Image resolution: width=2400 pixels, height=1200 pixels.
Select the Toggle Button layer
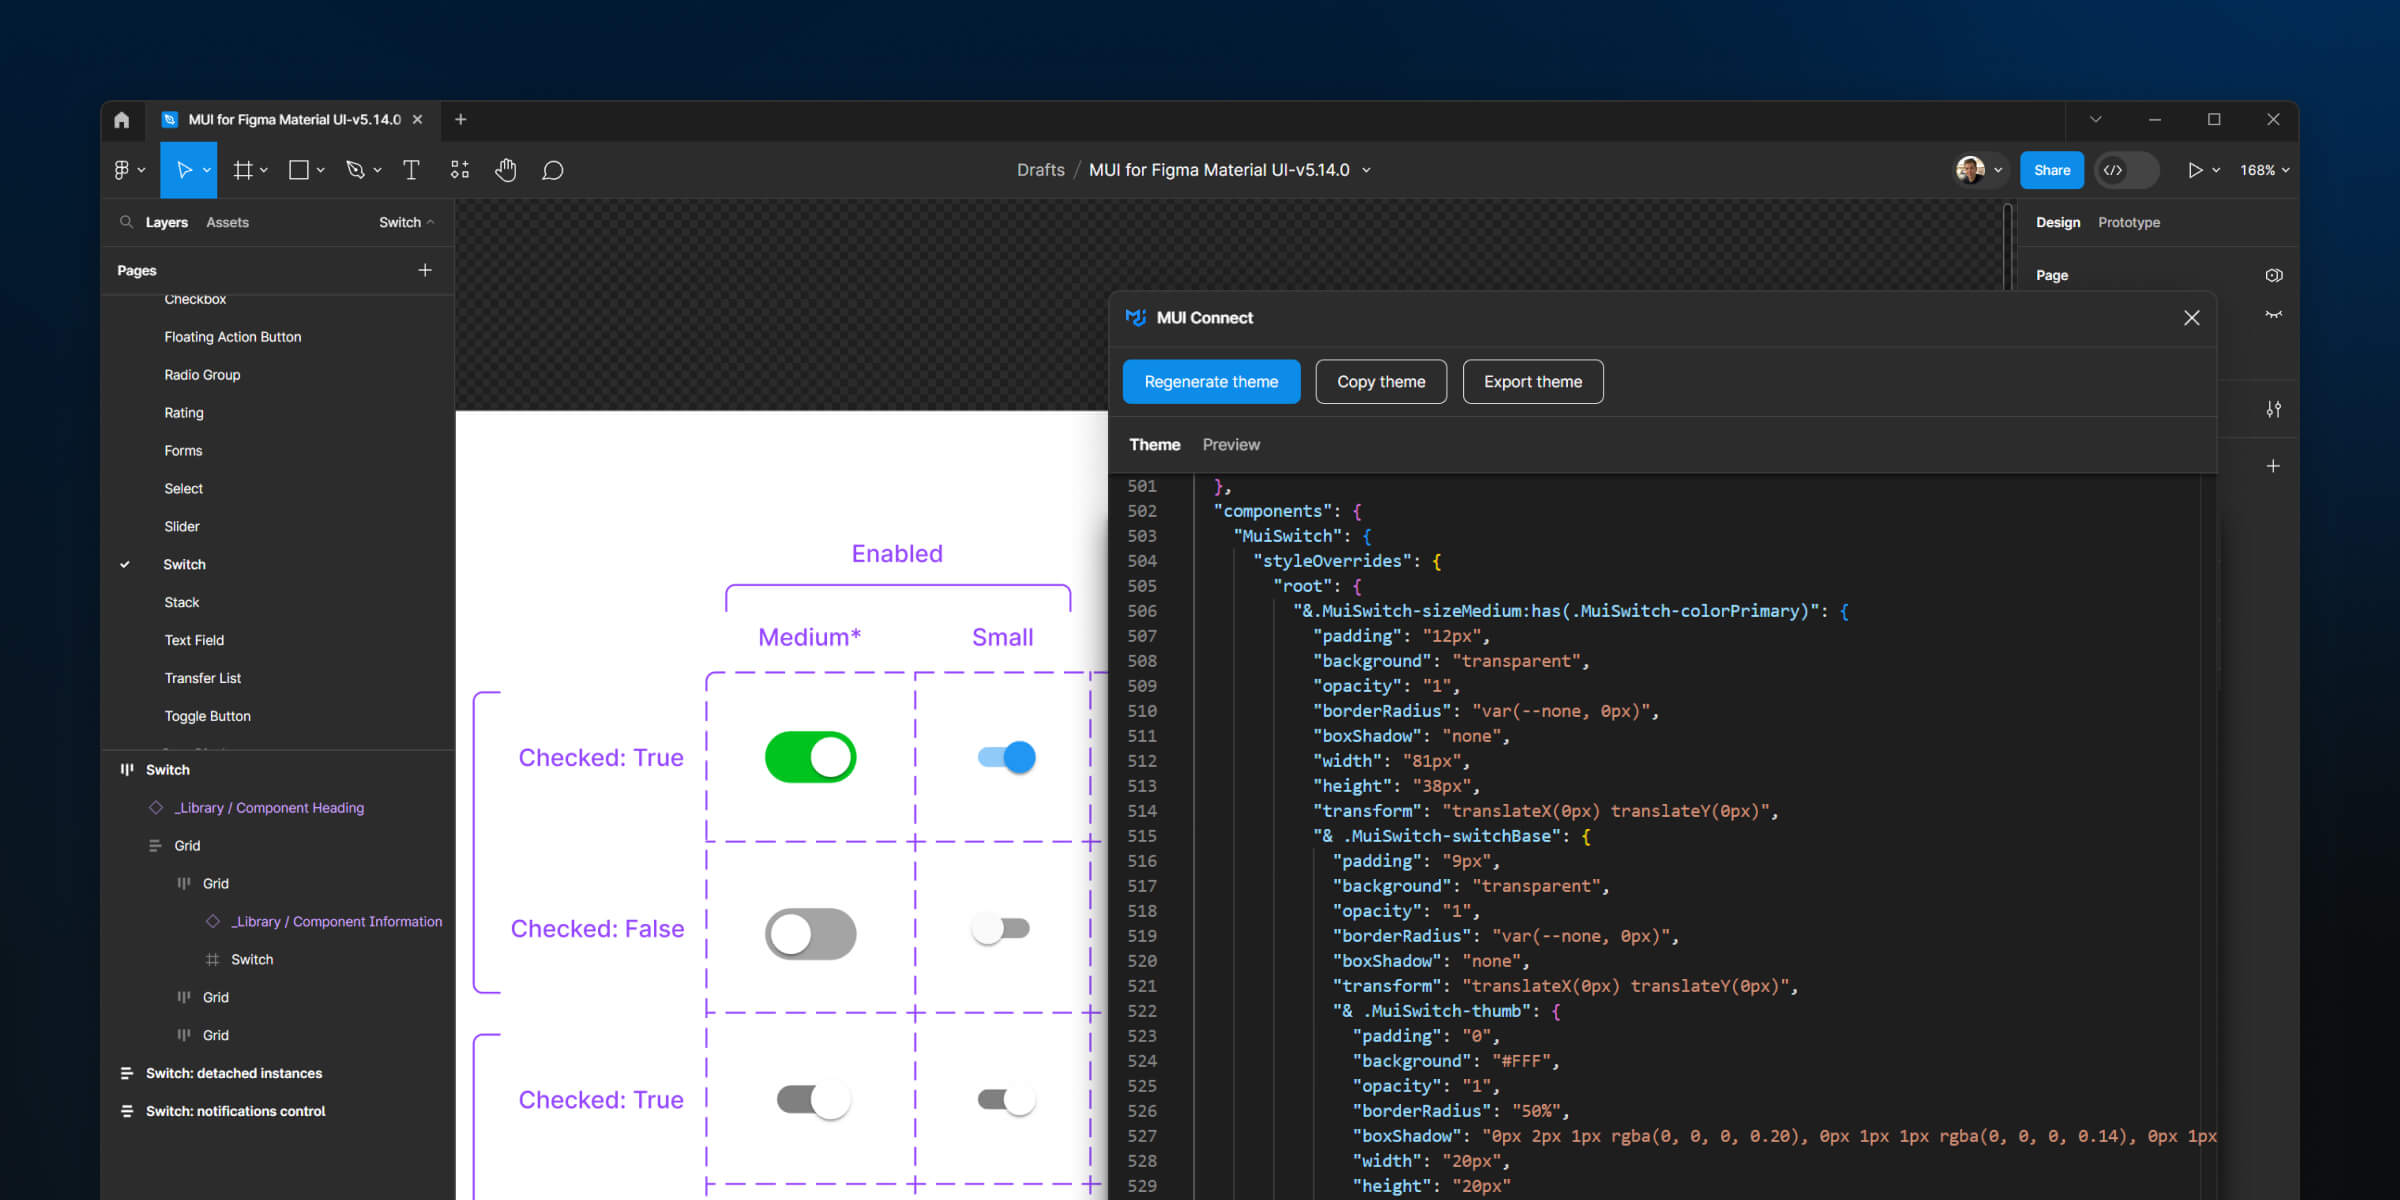[x=208, y=716]
